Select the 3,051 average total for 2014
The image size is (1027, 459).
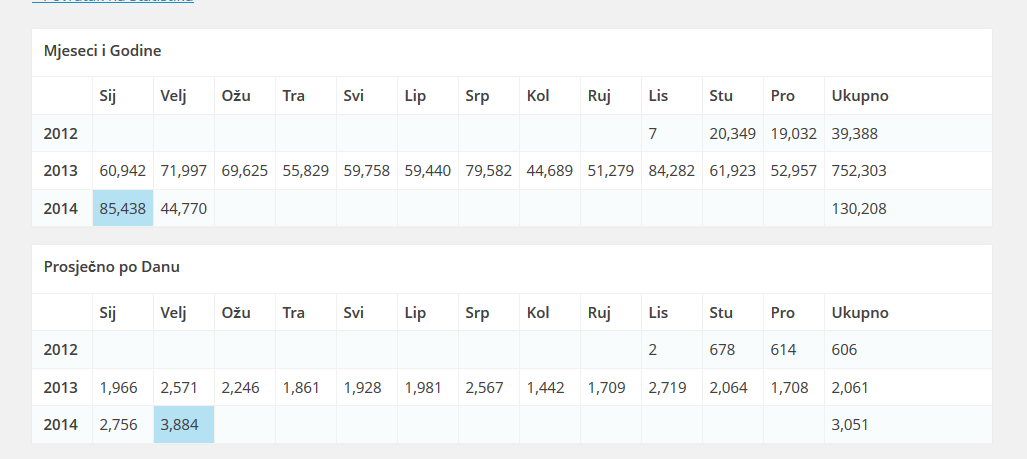pos(850,425)
